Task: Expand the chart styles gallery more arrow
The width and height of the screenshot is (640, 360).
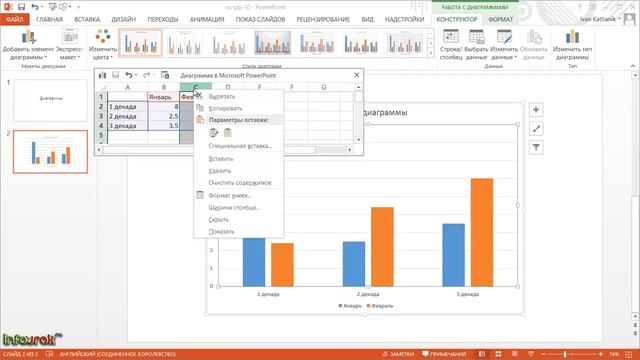Action: [x=431, y=53]
